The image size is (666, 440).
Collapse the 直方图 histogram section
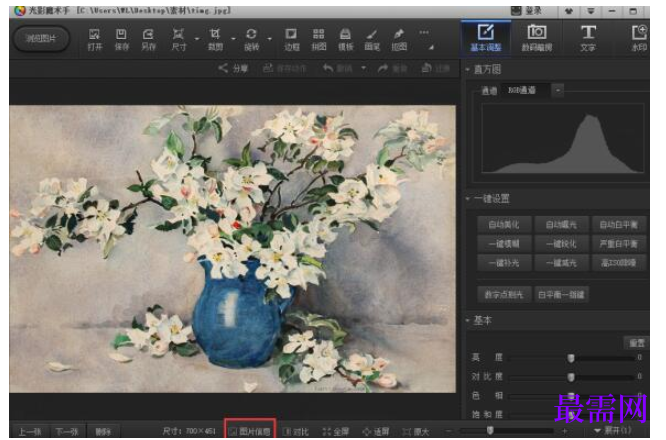[467, 69]
